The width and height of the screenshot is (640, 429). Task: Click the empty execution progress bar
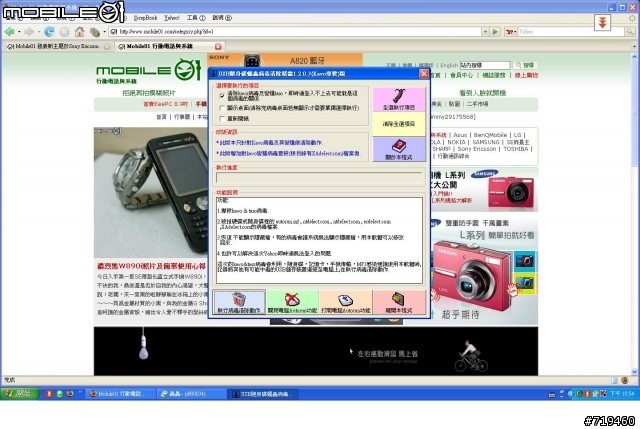pyautogui.click(x=319, y=177)
